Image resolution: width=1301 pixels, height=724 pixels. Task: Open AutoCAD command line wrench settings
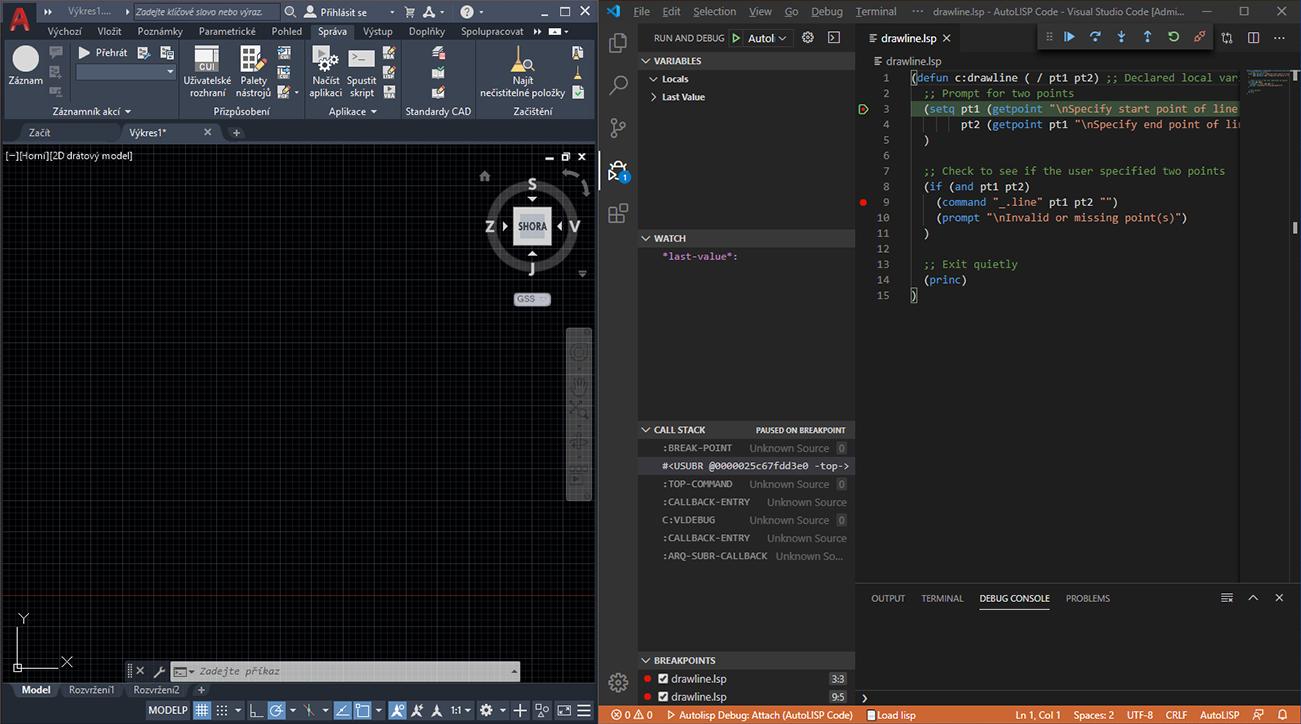(x=159, y=671)
